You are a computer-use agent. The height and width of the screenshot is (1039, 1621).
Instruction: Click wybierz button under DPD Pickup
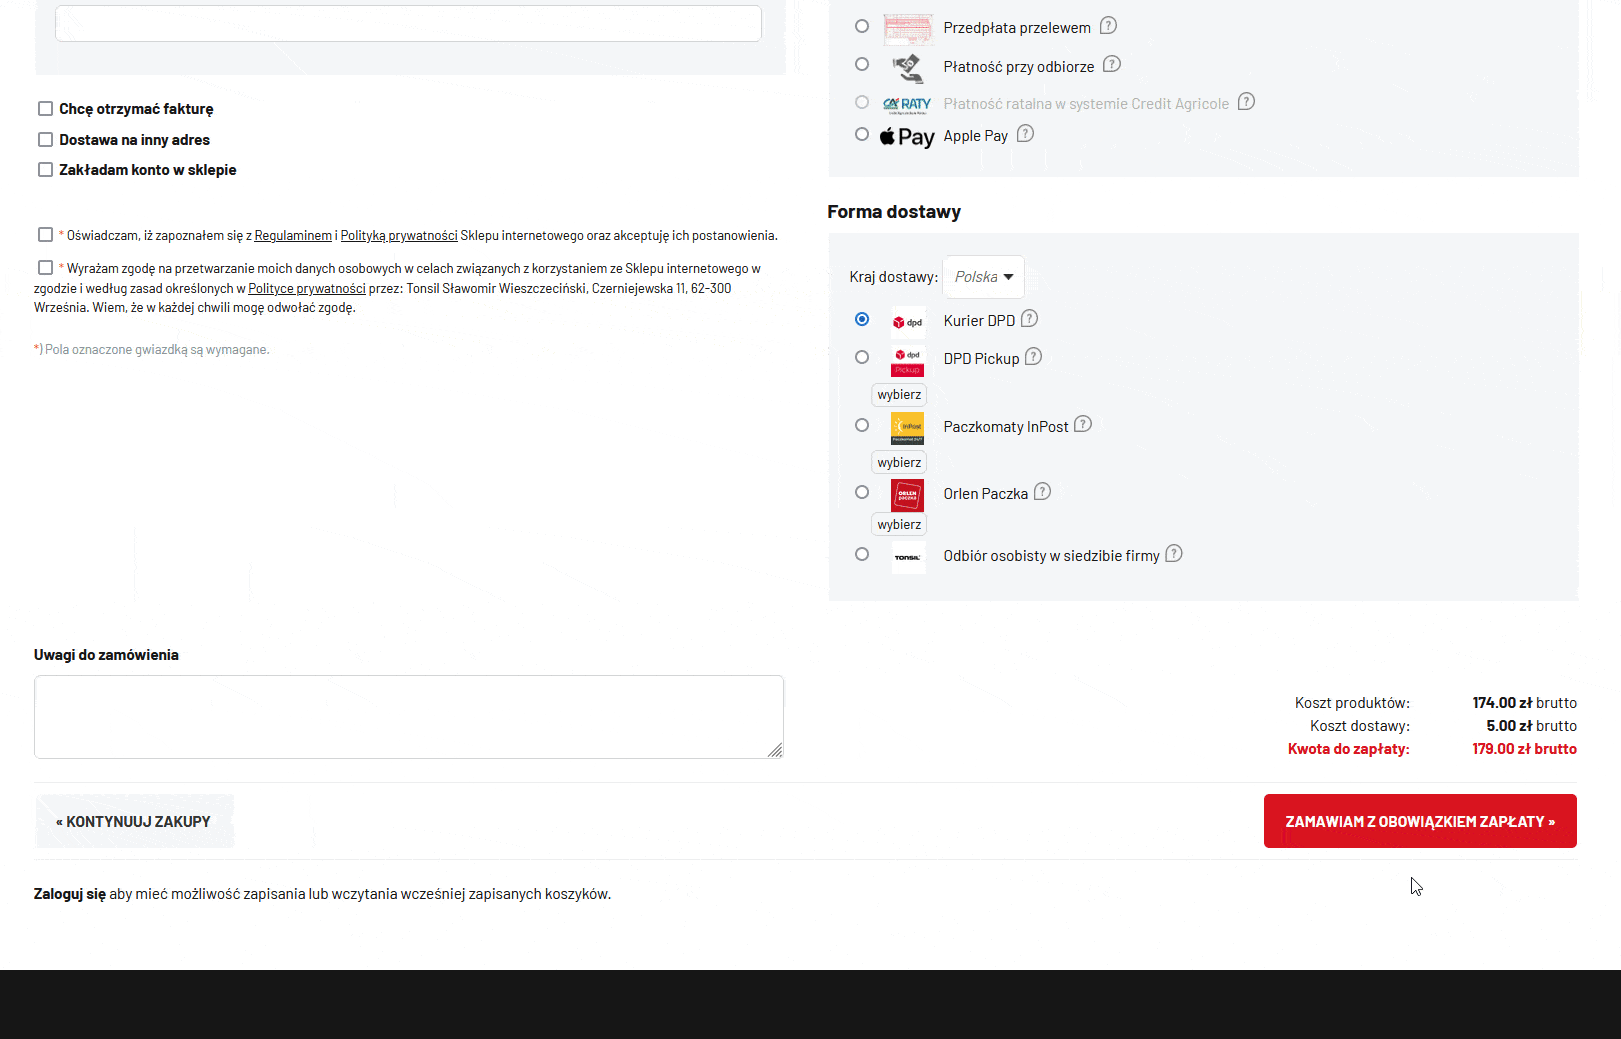[x=899, y=395]
